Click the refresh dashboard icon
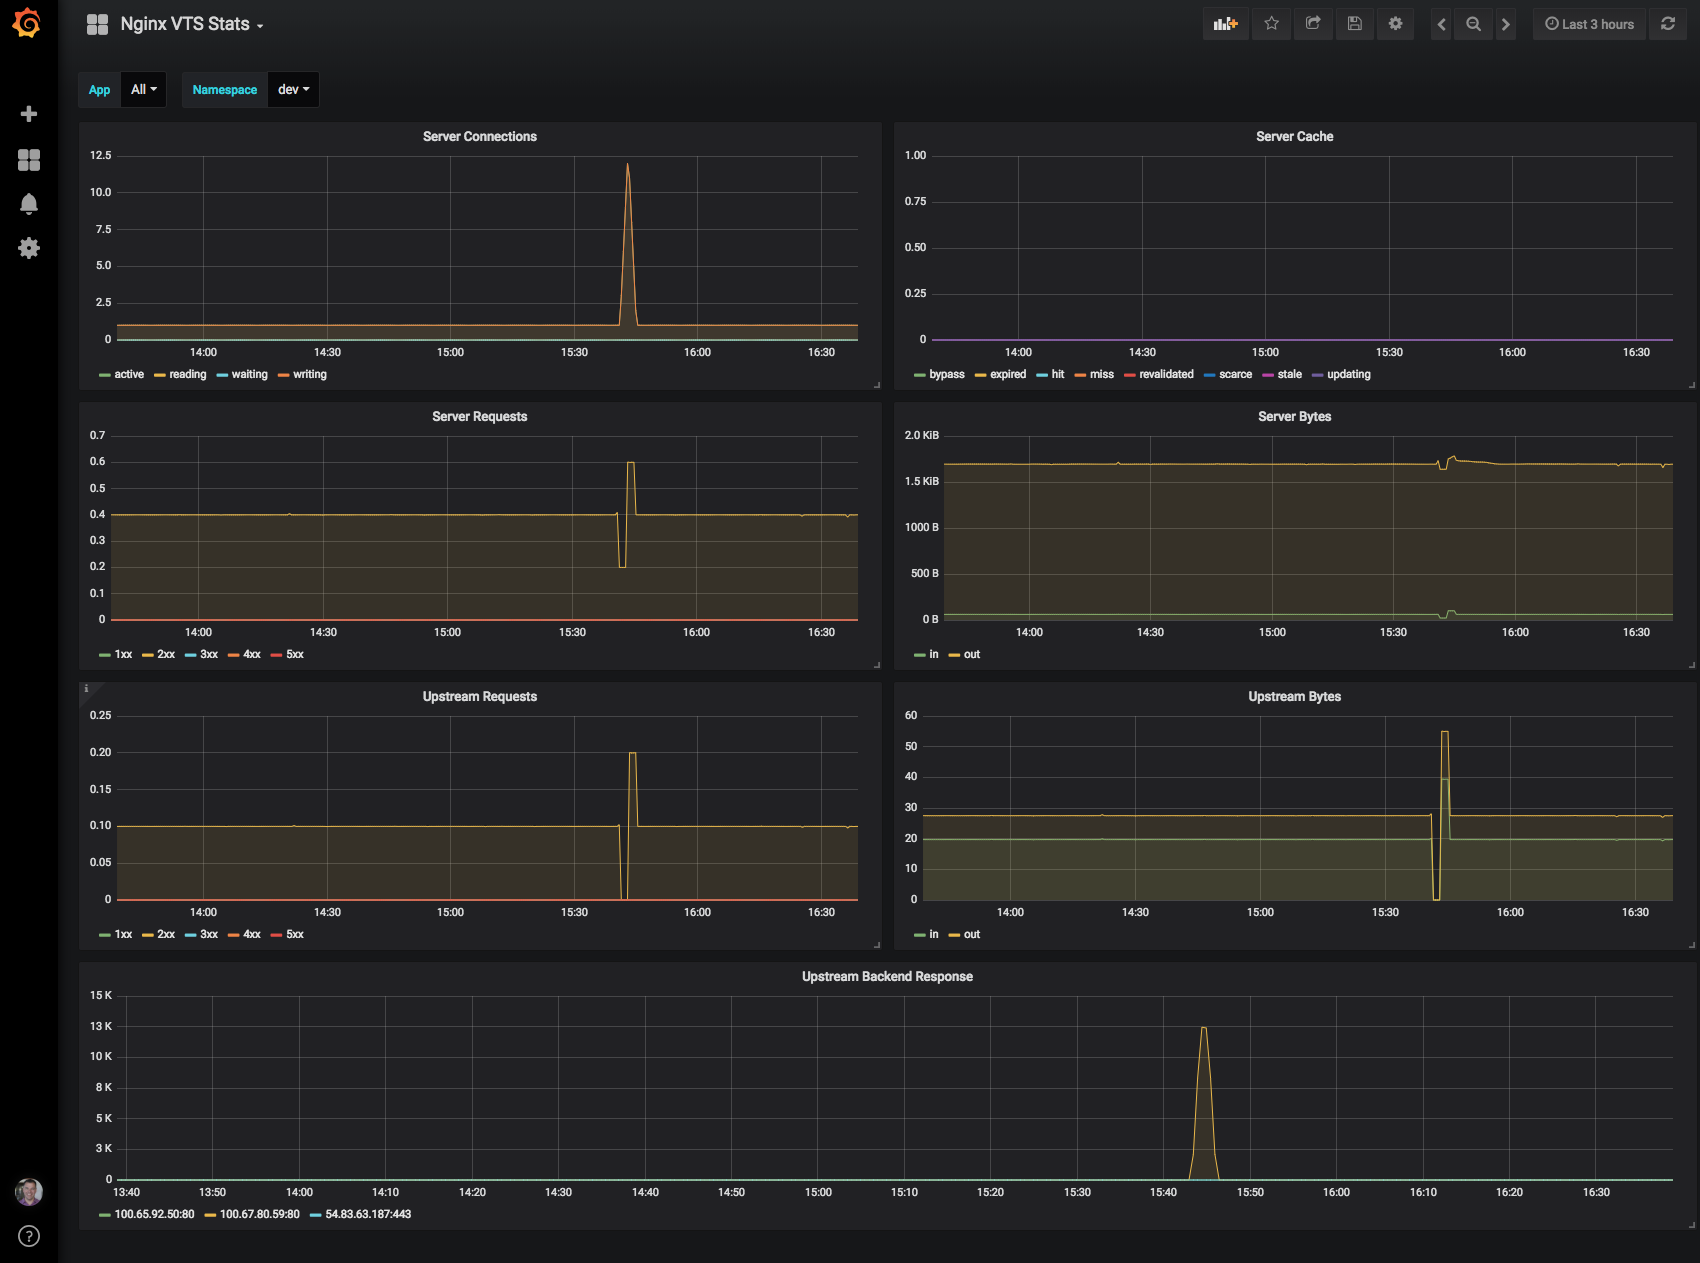Viewport: 1700px width, 1263px height. coord(1668,24)
